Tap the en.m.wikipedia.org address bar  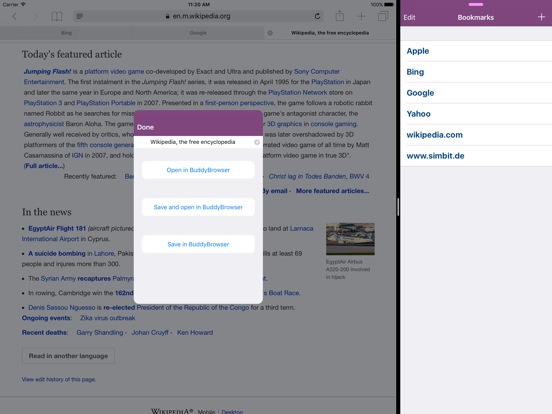pyautogui.click(x=198, y=16)
